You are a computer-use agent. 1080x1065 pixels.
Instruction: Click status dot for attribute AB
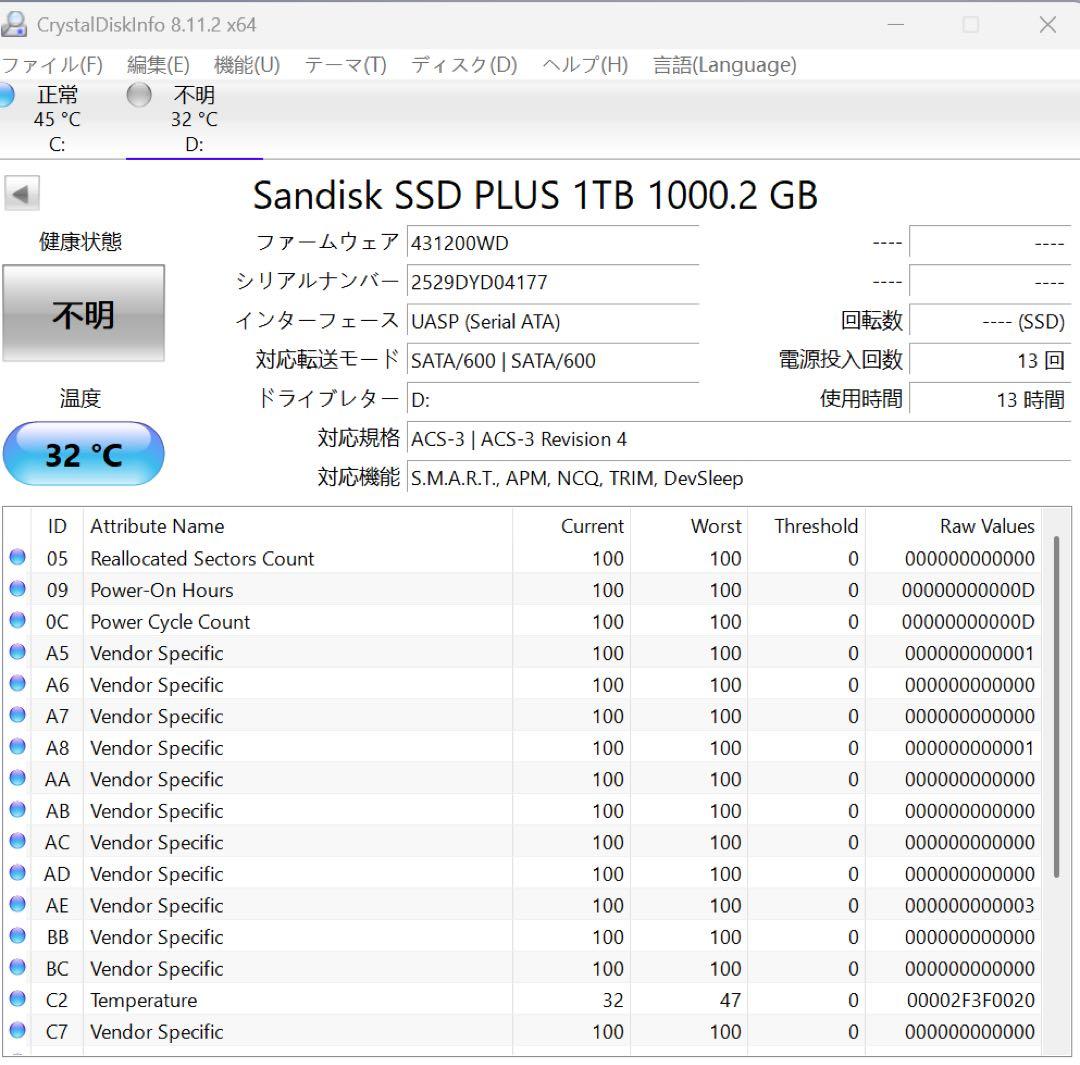tap(17, 809)
